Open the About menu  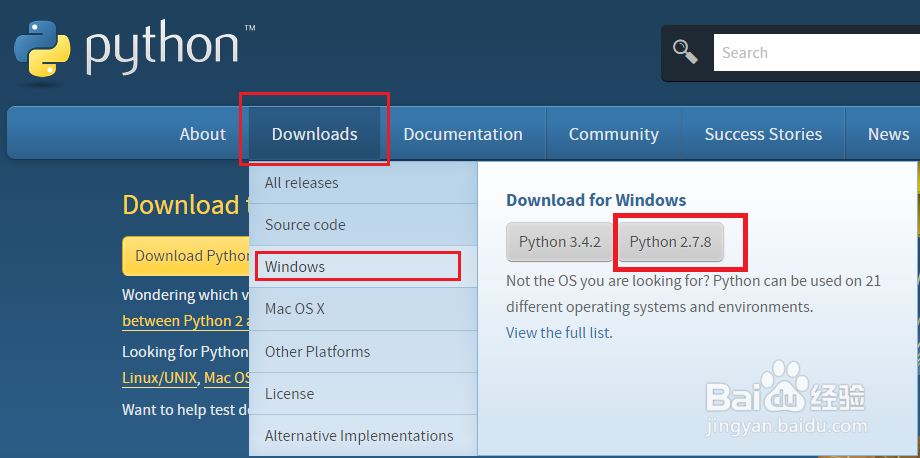(x=202, y=134)
